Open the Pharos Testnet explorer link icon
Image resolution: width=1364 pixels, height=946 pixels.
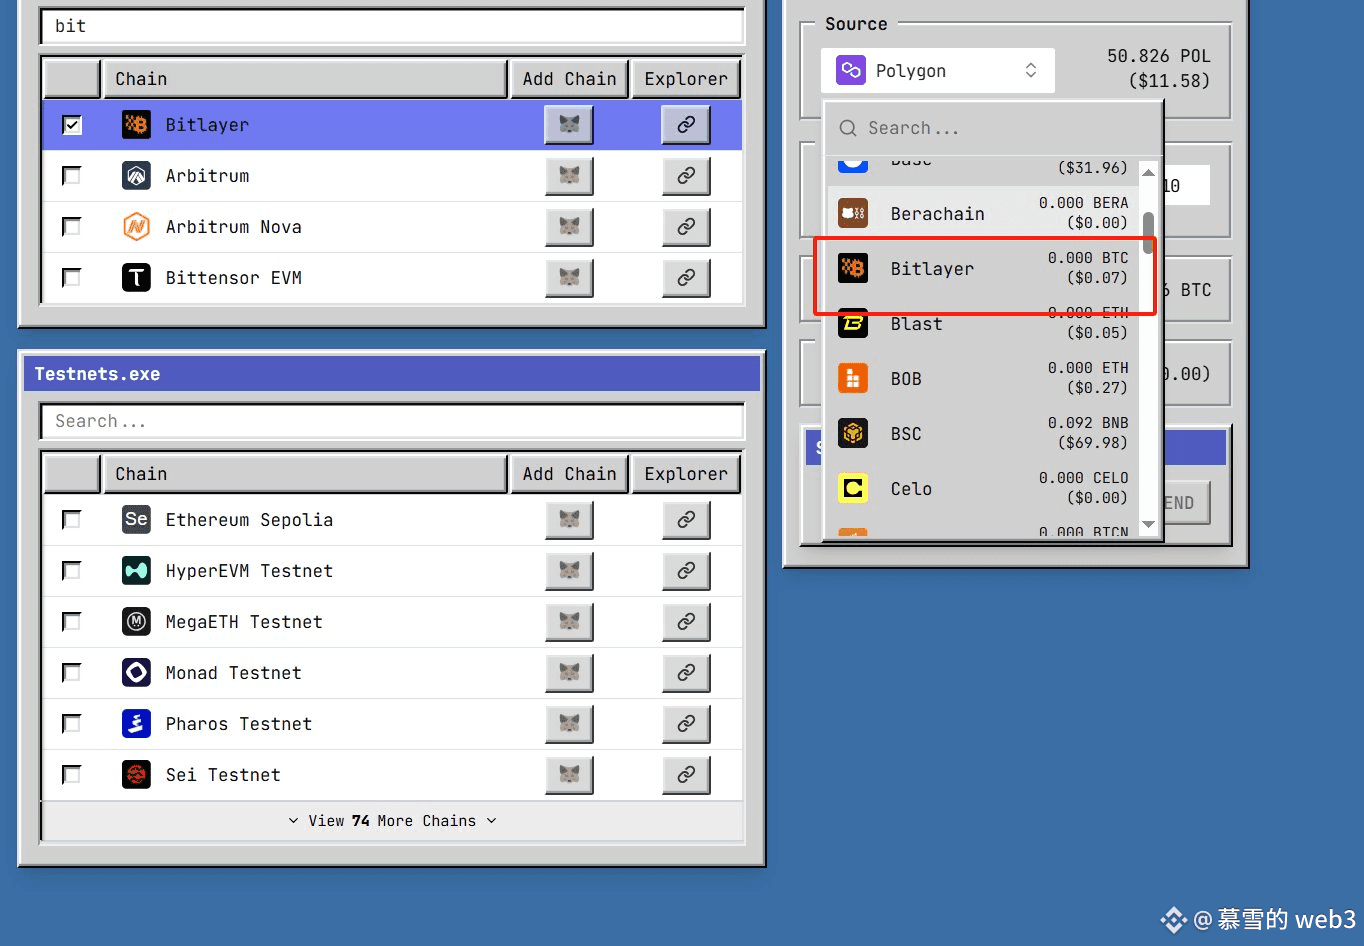[686, 724]
